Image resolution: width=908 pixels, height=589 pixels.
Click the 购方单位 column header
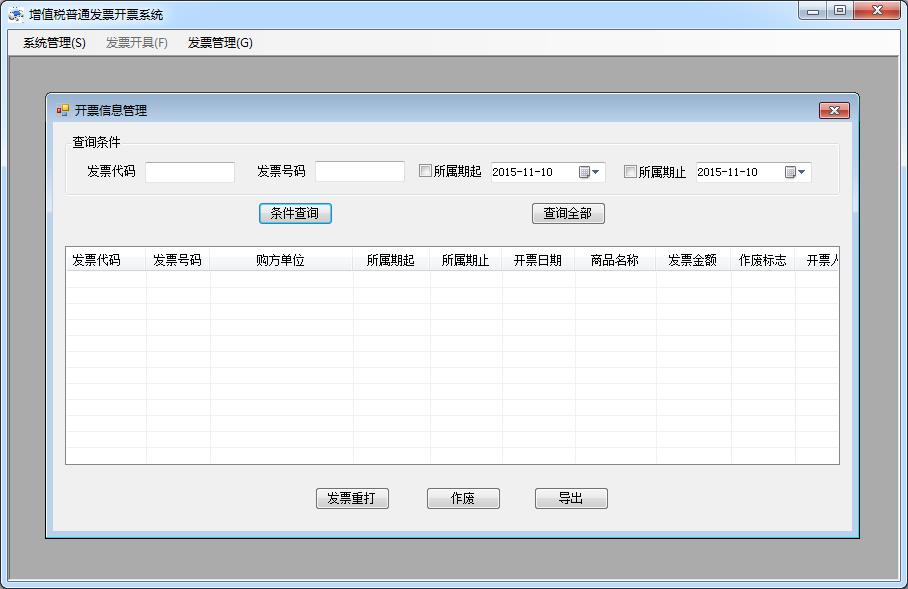click(x=280, y=260)
